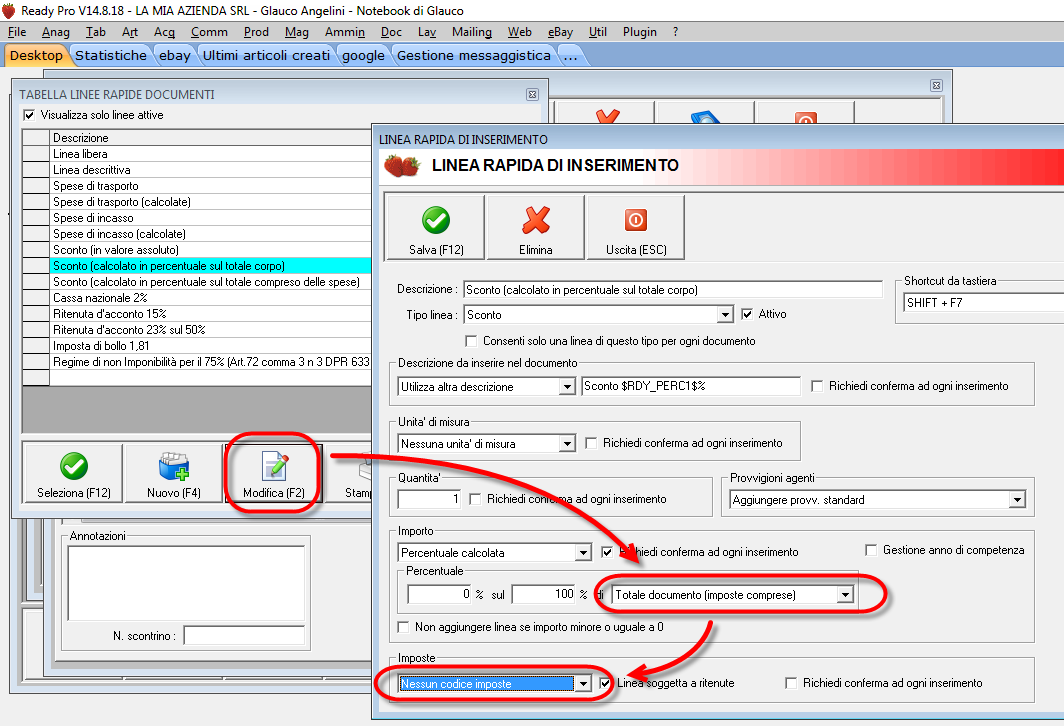Click the Elimina red X button
This screenshot has width=1064, height=726.
click(535, 227)
